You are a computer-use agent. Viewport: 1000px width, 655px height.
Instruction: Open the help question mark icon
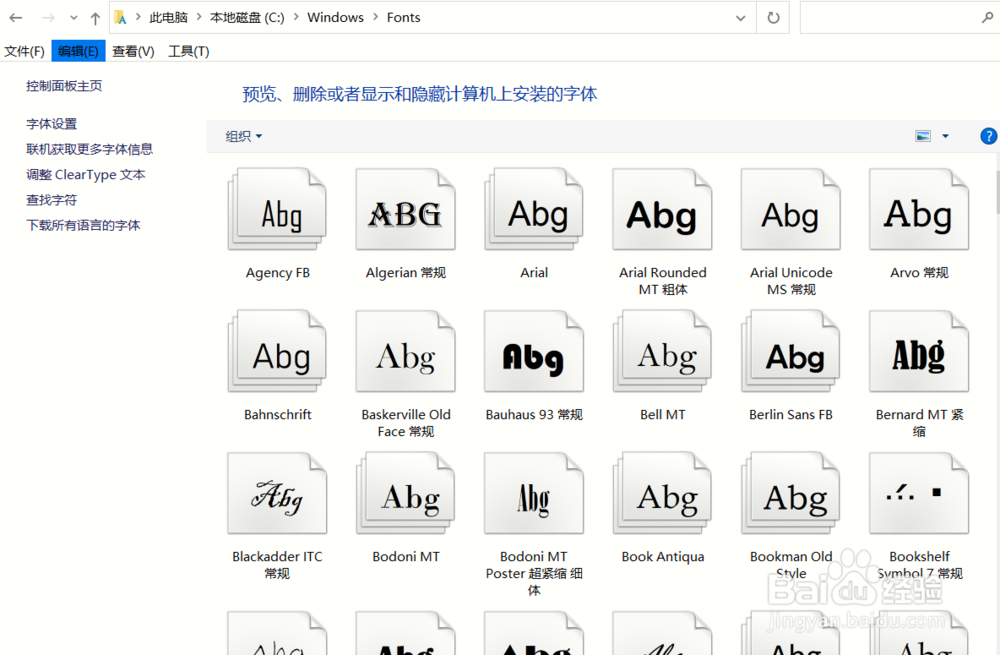point(988,136)
